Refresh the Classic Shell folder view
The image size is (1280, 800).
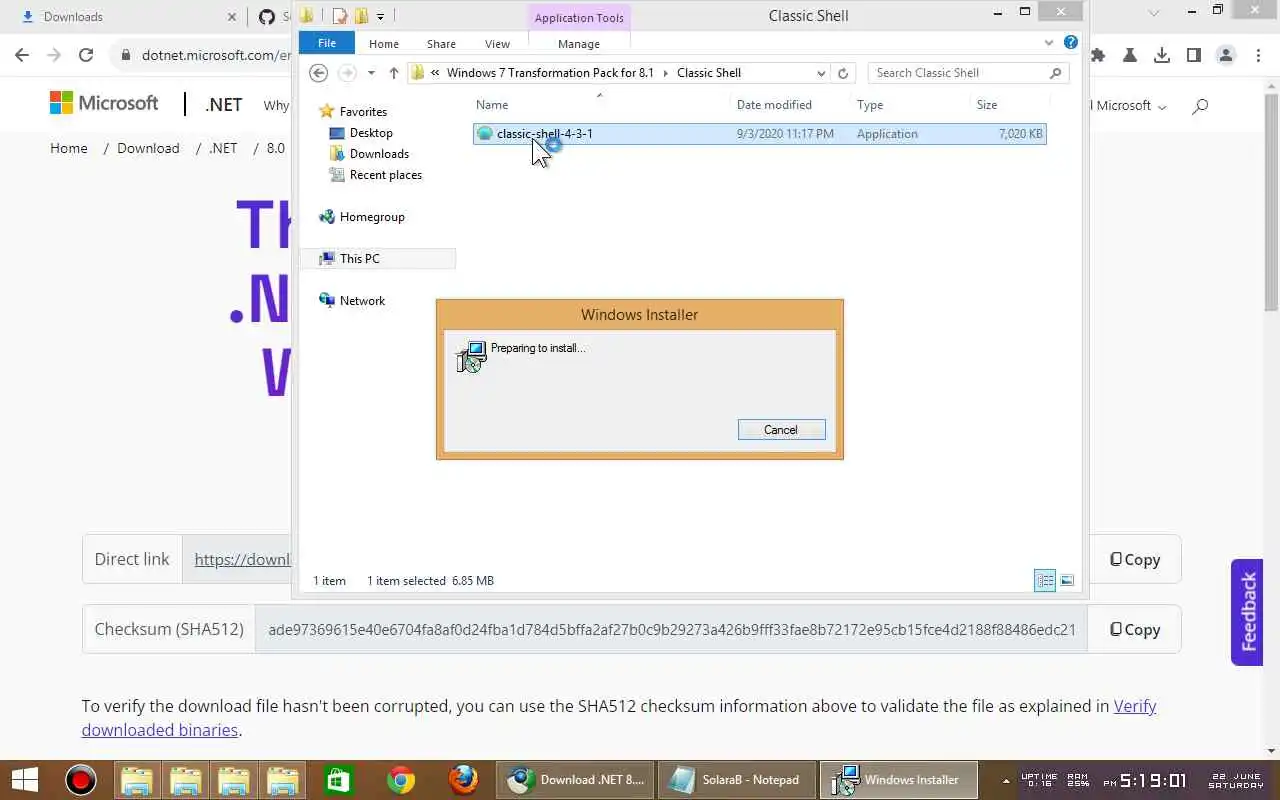[843, 73]
